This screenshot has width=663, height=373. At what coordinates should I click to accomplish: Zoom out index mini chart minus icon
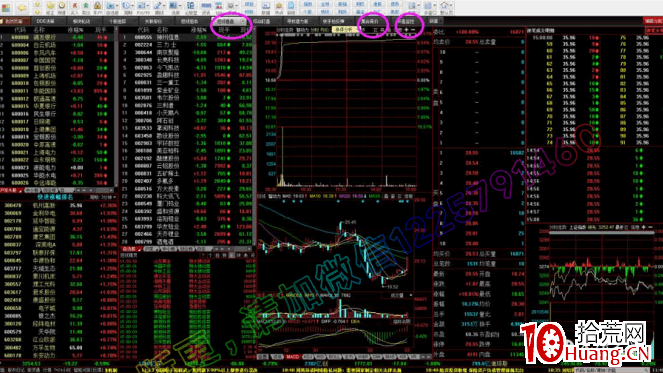(x=650, y=227)
